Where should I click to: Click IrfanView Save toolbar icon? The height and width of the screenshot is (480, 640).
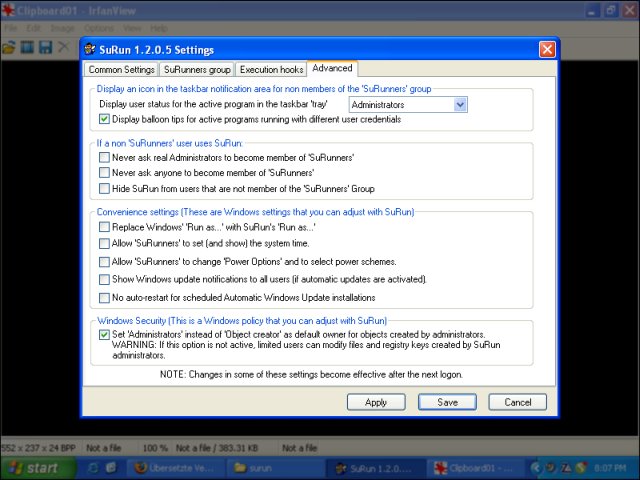click(x=45, y=47)
